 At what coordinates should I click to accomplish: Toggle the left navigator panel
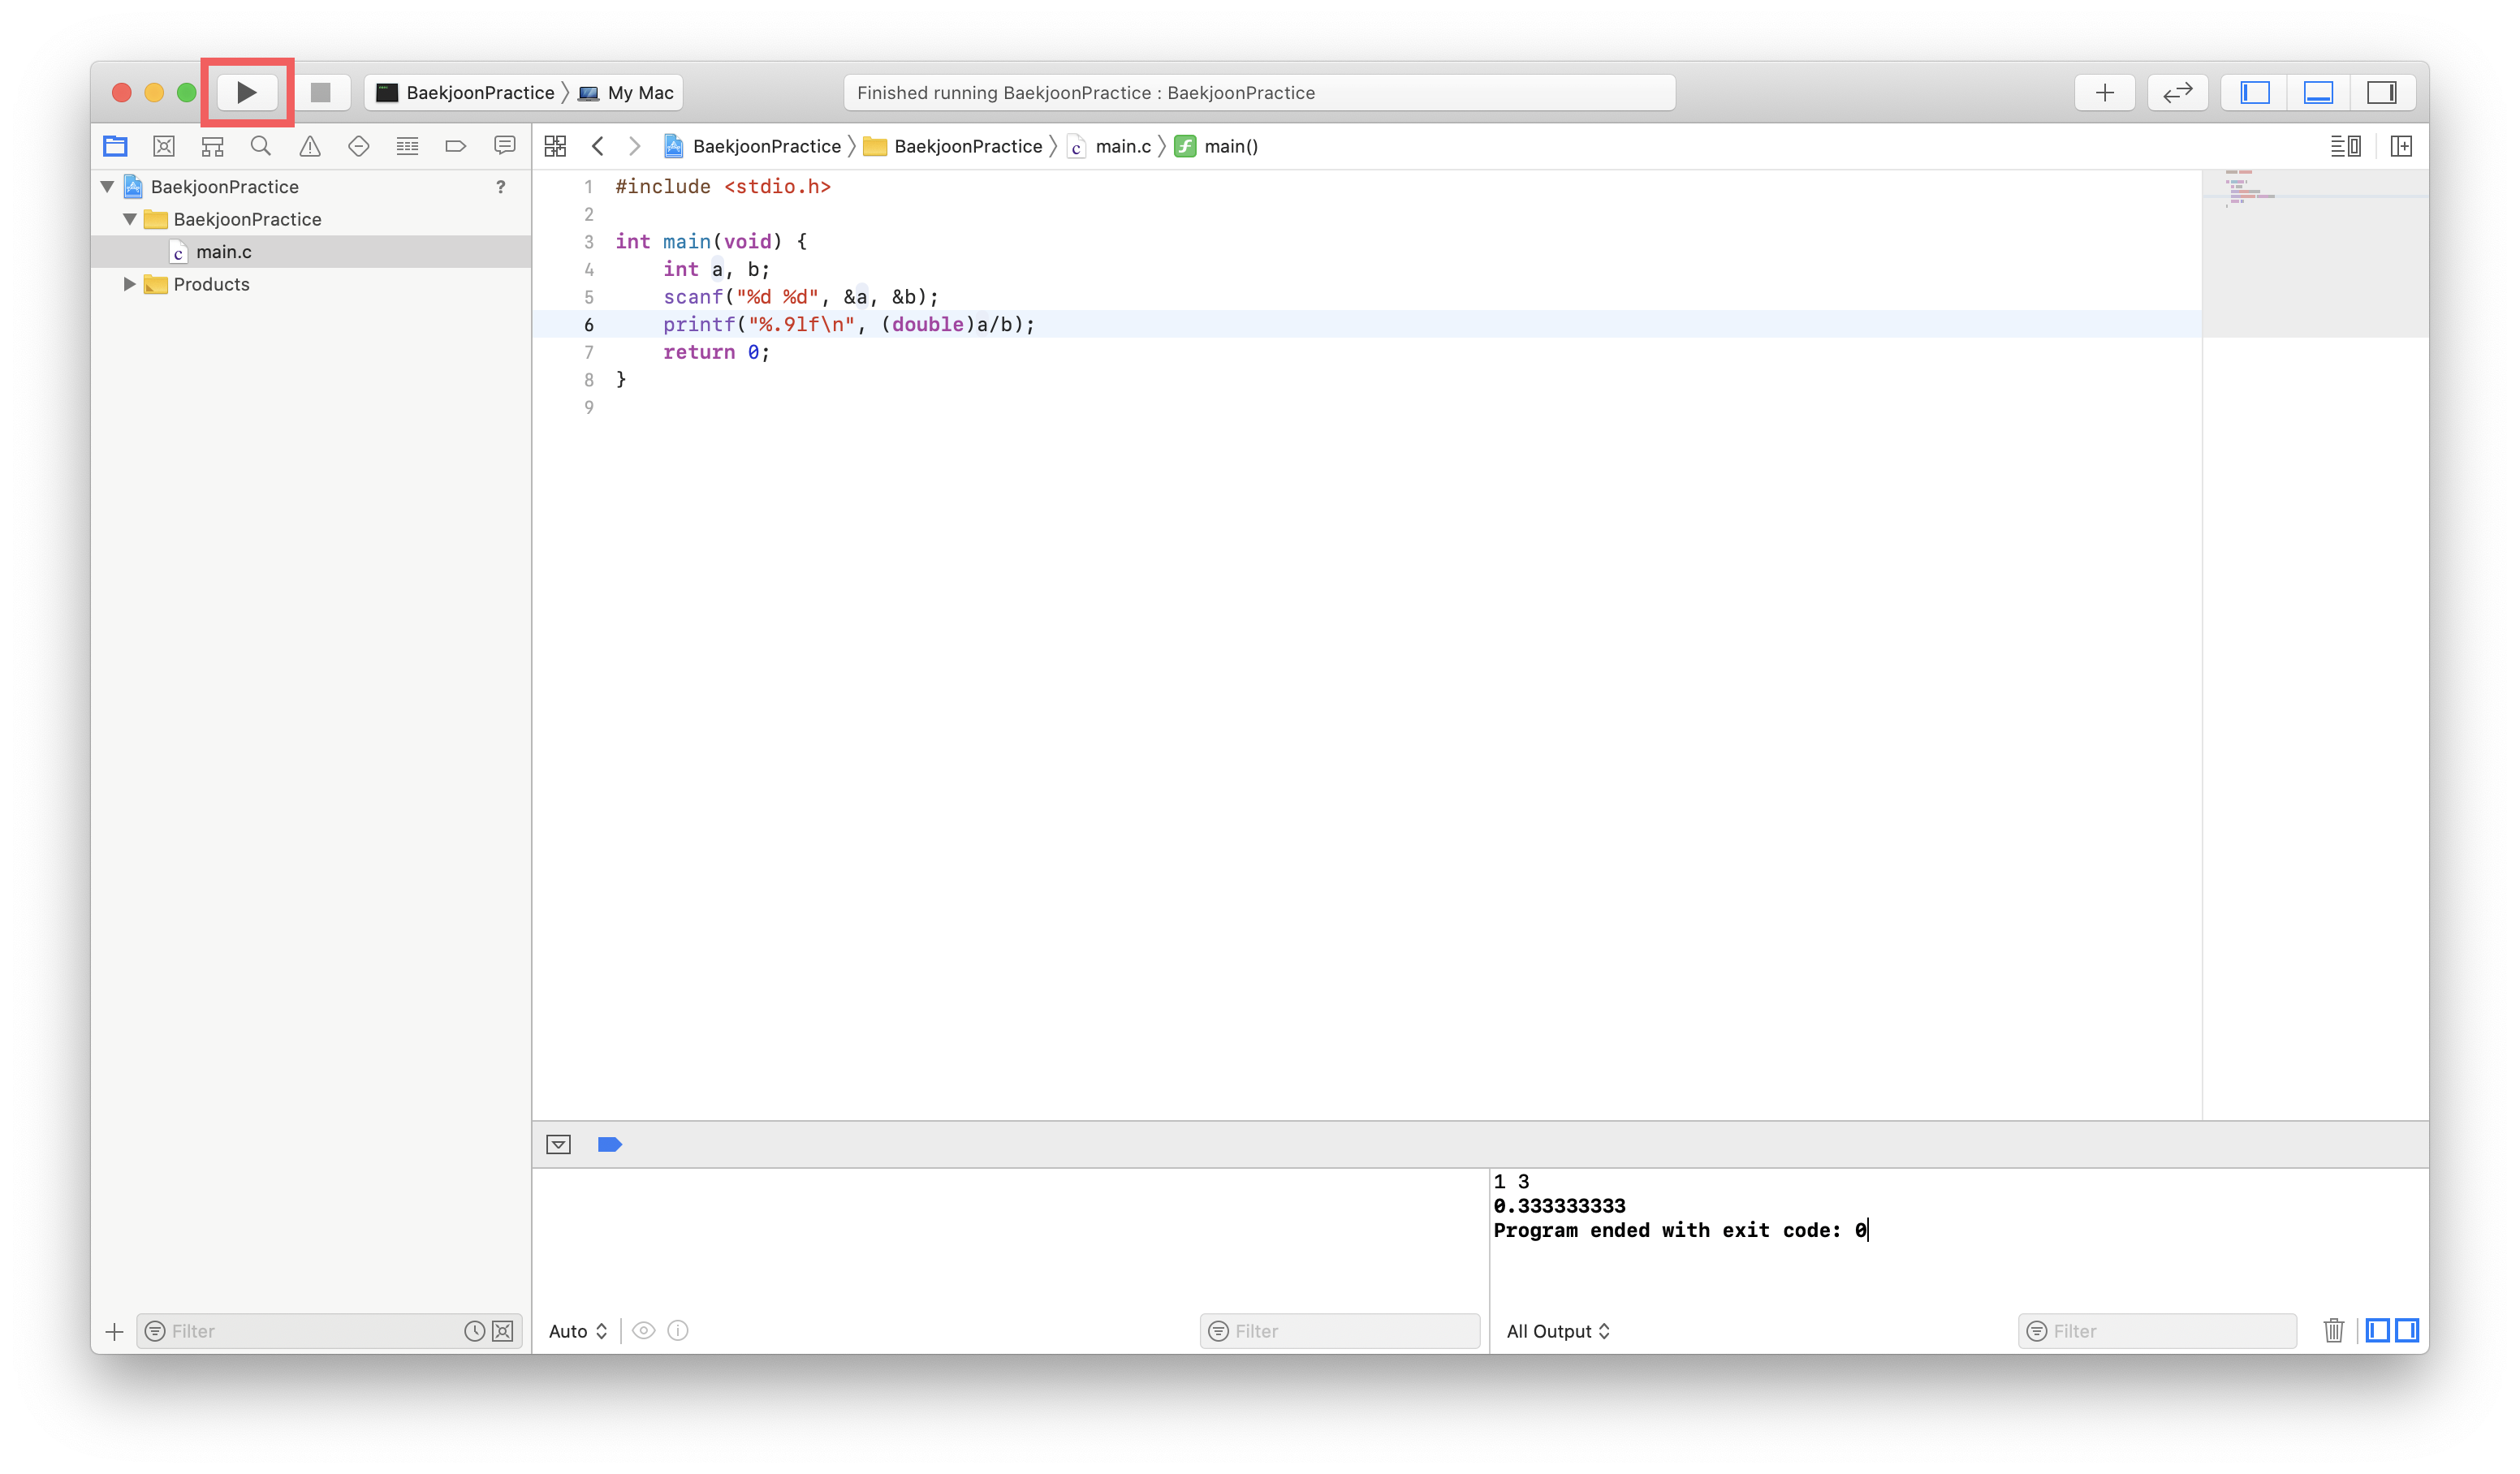tap(2254, 93)
